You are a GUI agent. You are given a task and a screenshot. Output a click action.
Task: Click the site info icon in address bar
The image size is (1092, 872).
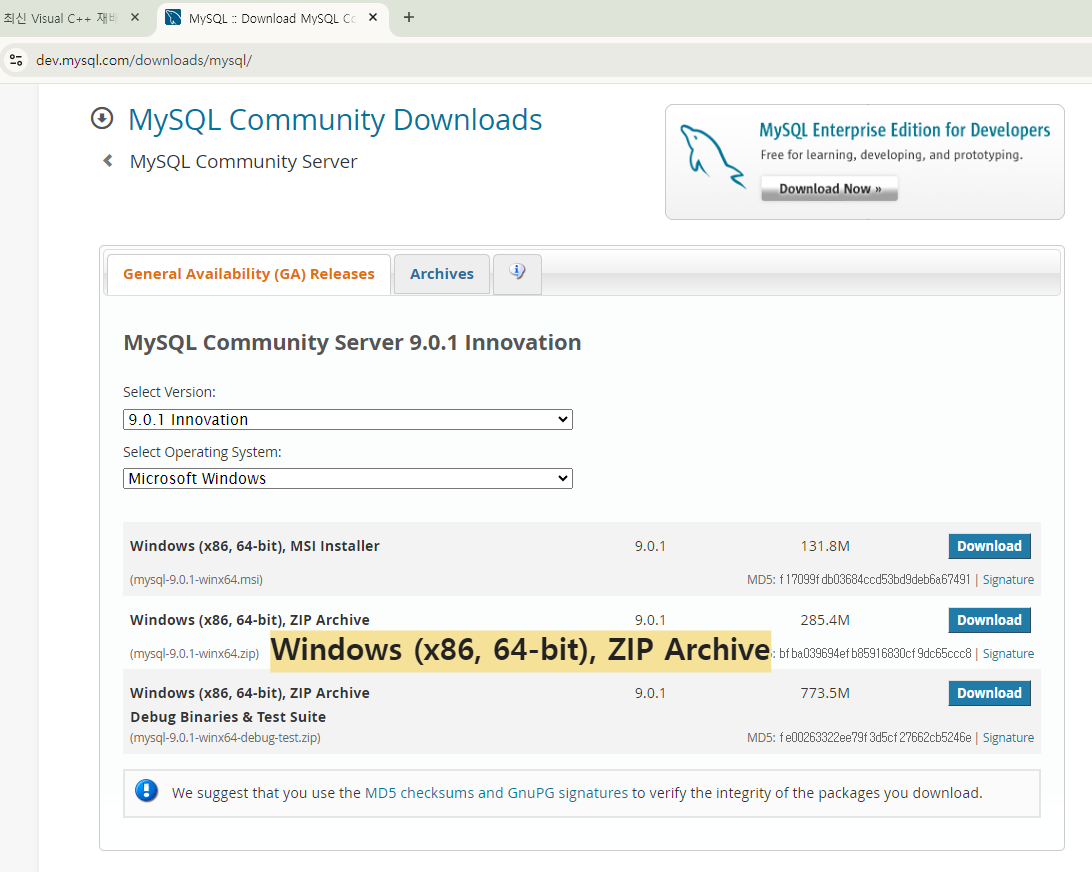pos(16,60)
